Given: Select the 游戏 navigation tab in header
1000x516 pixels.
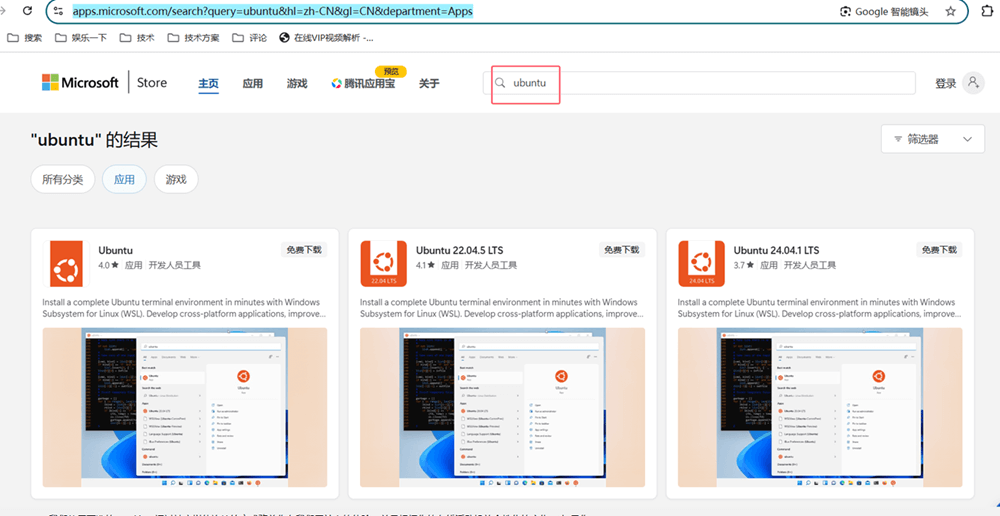Looking at the screenshot, I should coord(297,84).
